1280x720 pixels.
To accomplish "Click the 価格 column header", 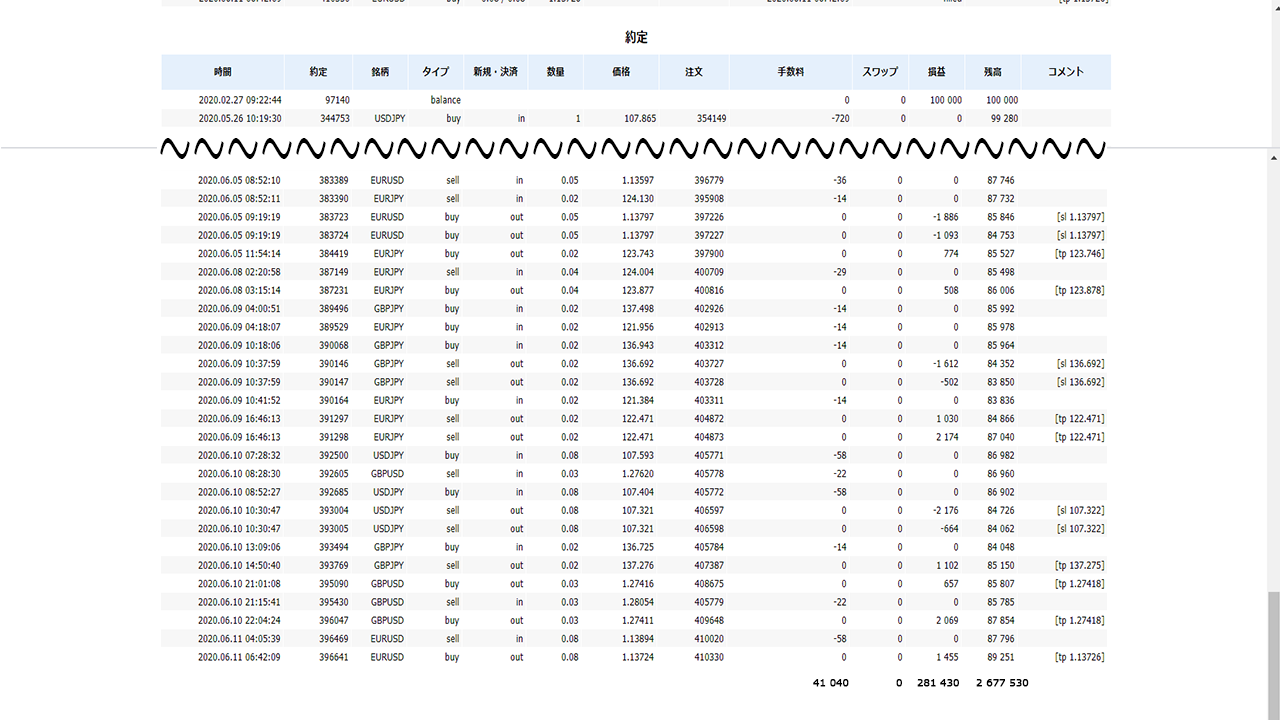I will pyautogui.click(x=621, y=72).
